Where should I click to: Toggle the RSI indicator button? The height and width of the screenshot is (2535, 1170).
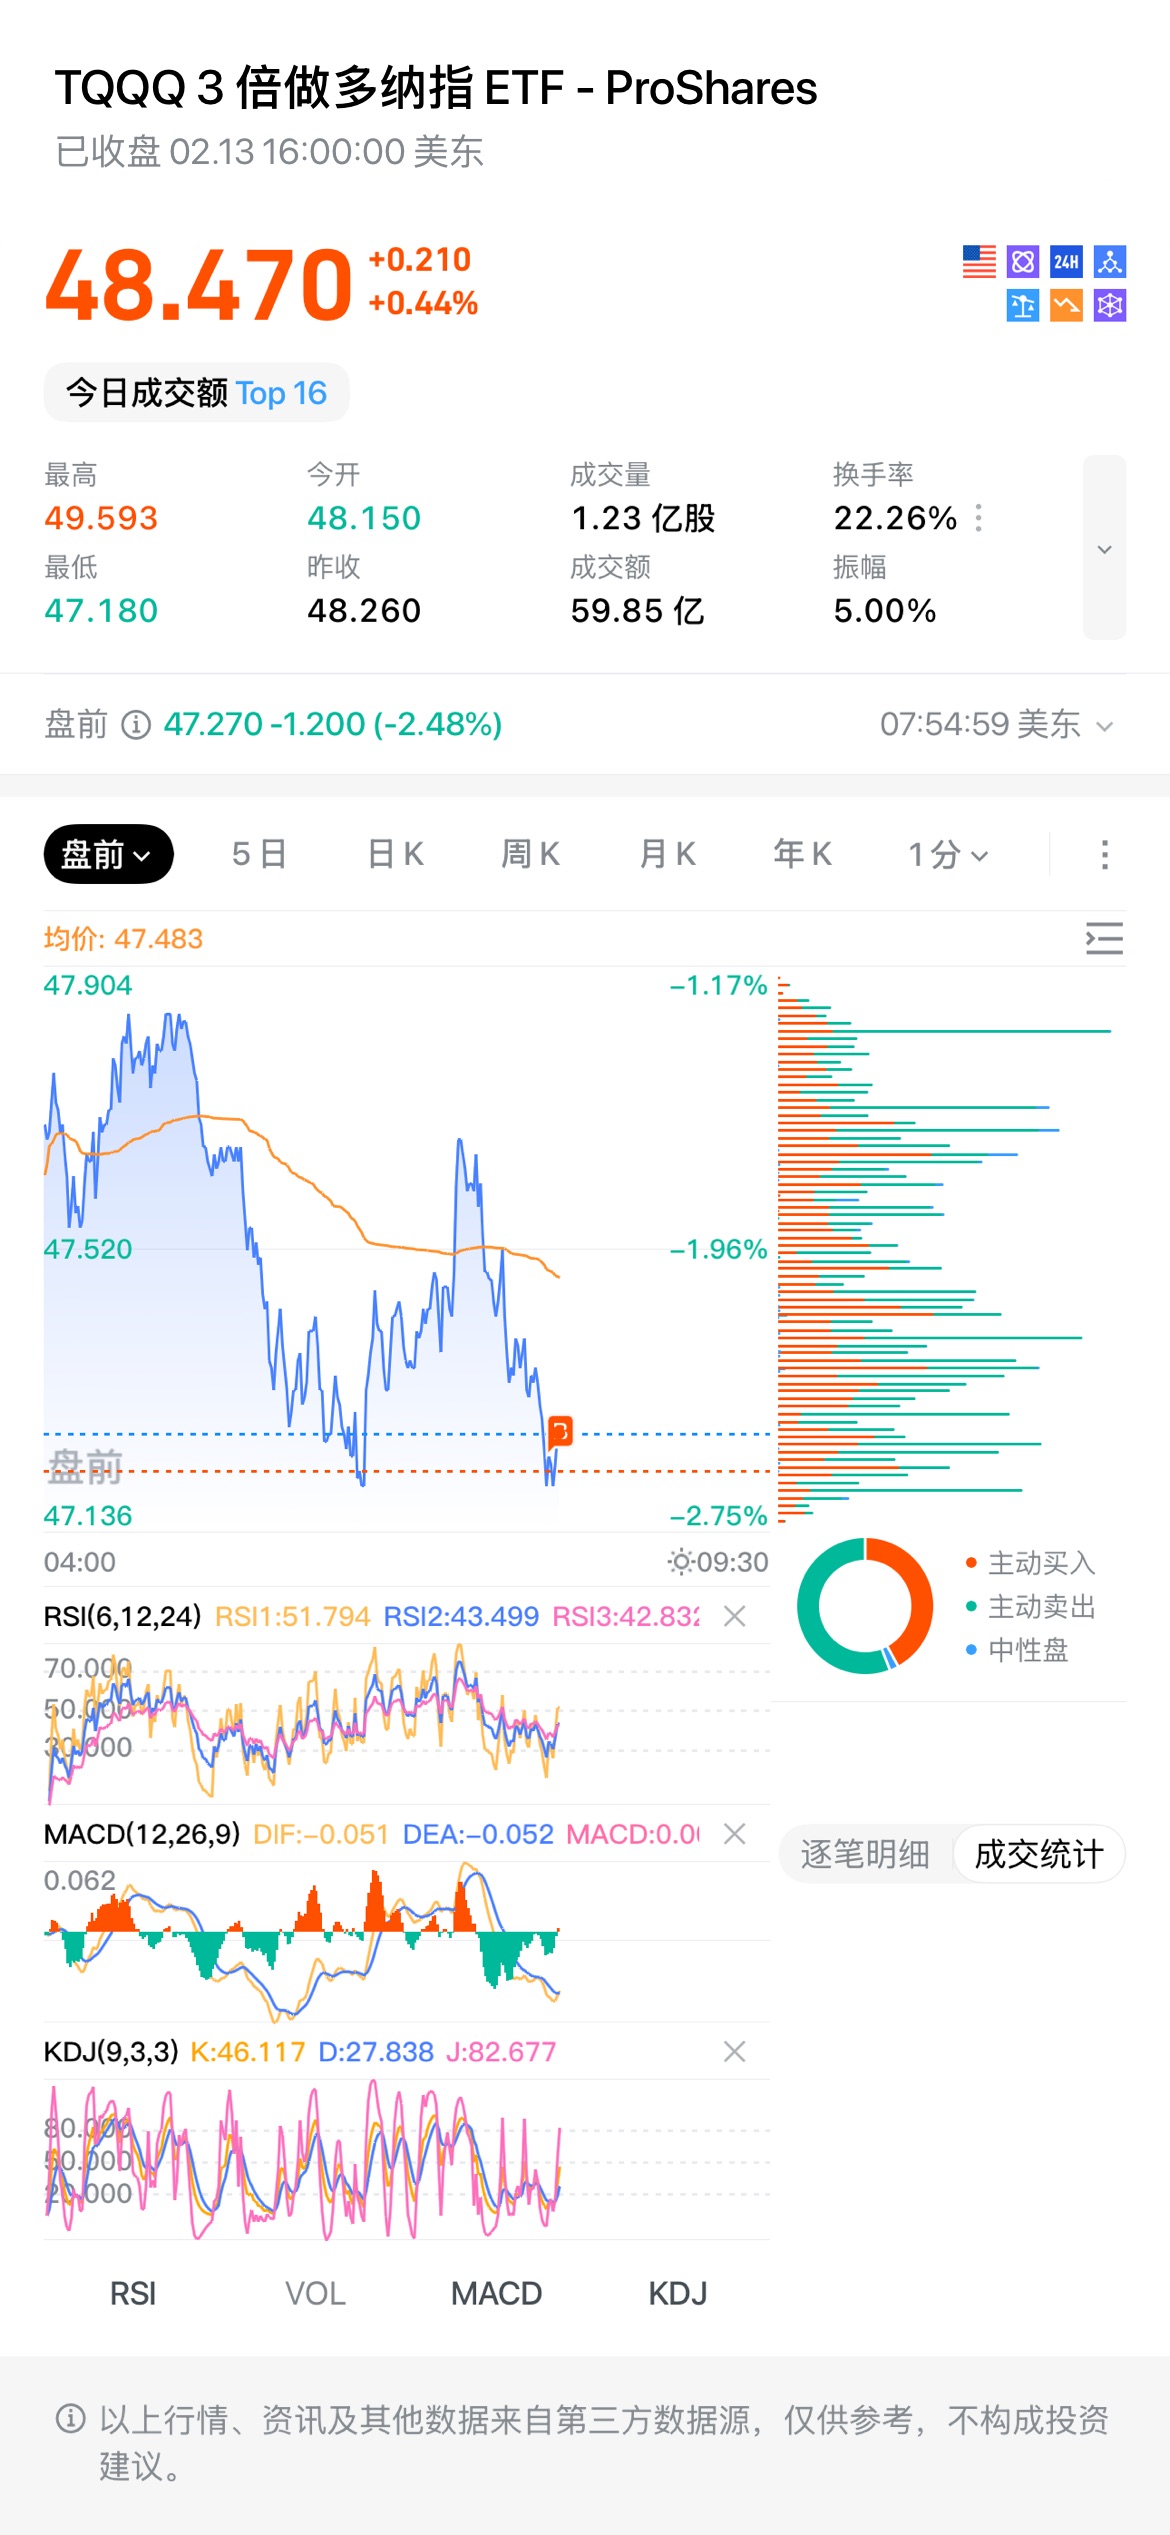click(x=133, y=2293)
